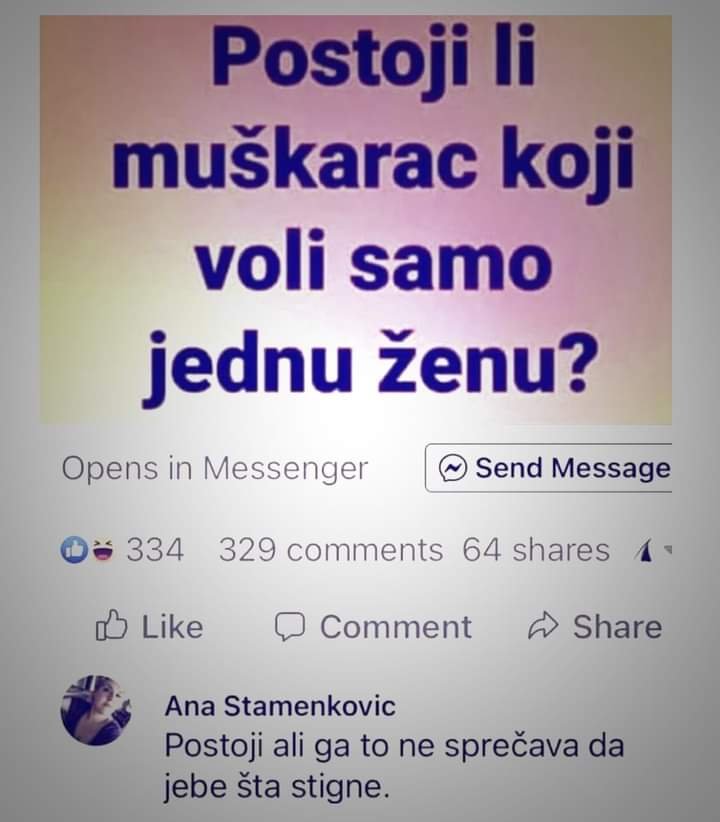Viewport: 720px width, 822px height.
Task: Toggle the Like text label
Action: coord(173,627)
